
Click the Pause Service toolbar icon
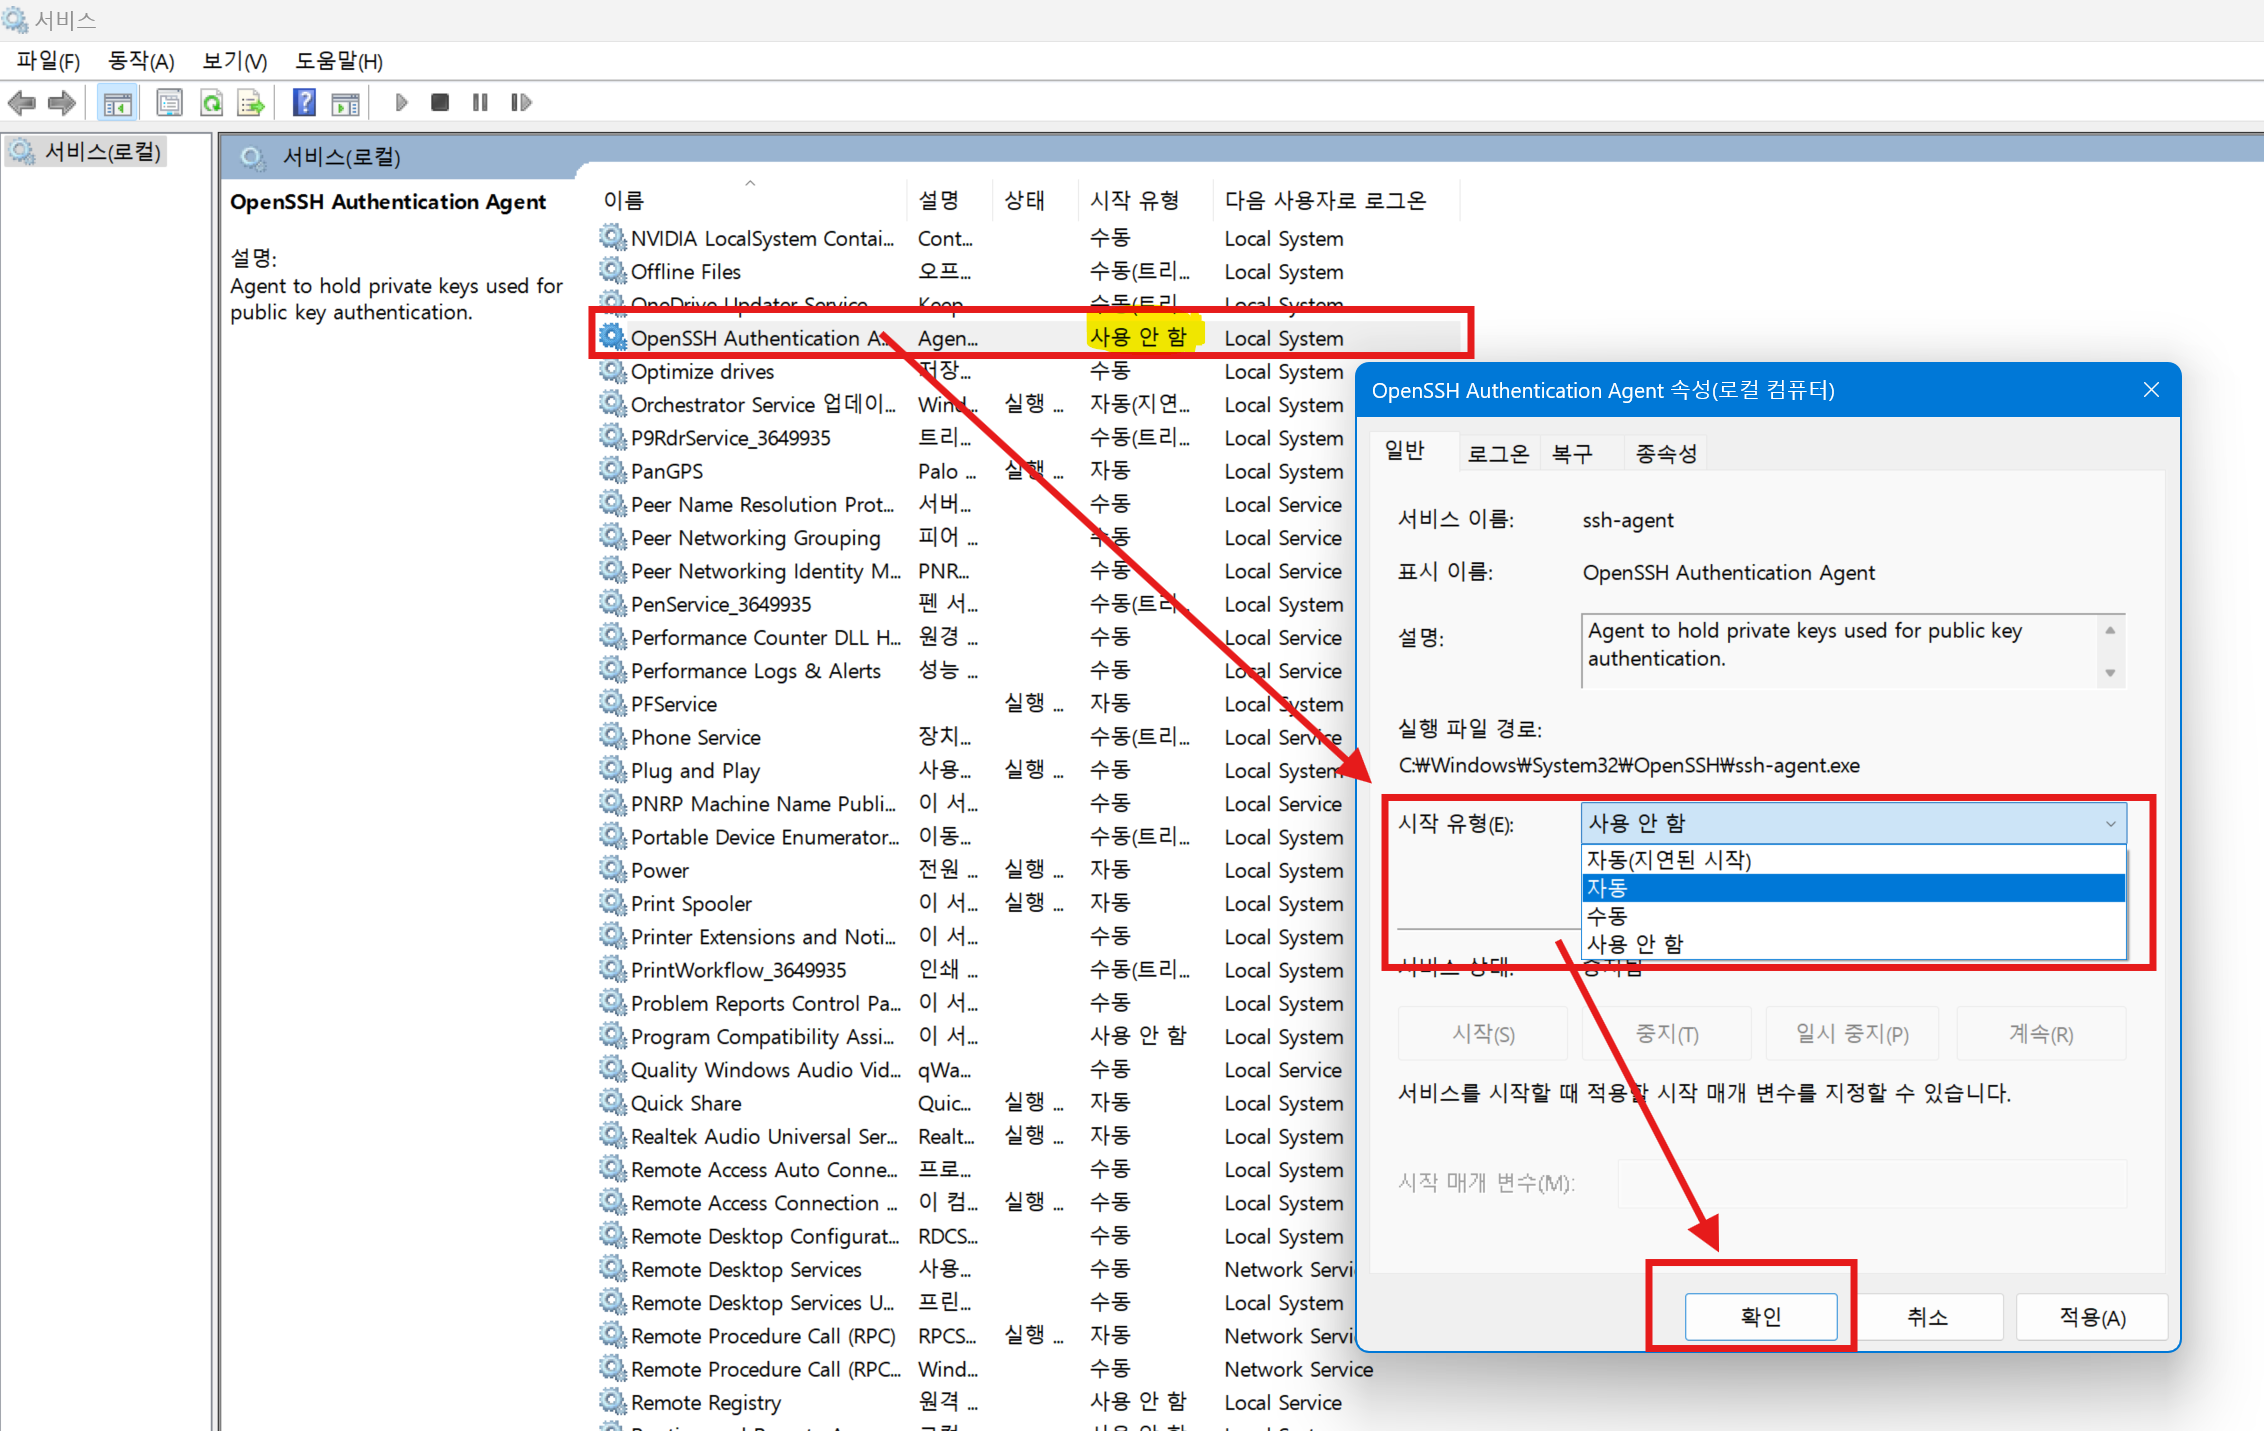pyautogui.click(x=480, y=102)
